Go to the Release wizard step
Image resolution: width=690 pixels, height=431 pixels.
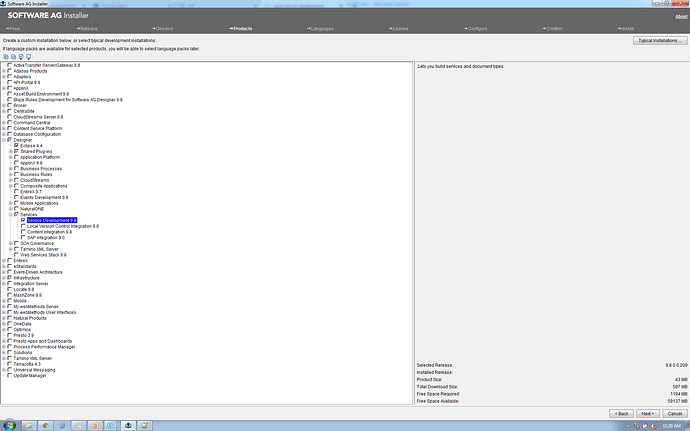pyautogui.click(x=87, y=29)
